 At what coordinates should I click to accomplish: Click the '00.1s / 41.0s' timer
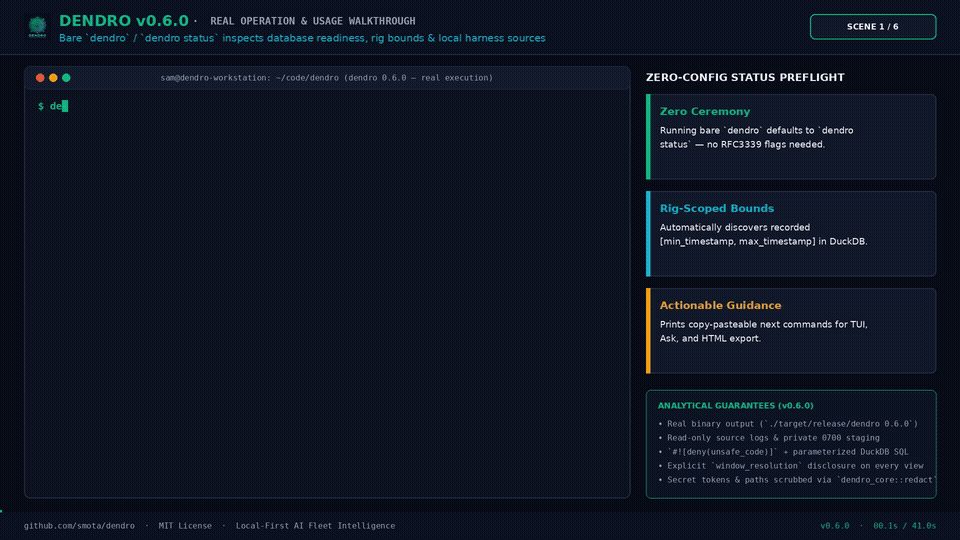(x=904, y=526)
